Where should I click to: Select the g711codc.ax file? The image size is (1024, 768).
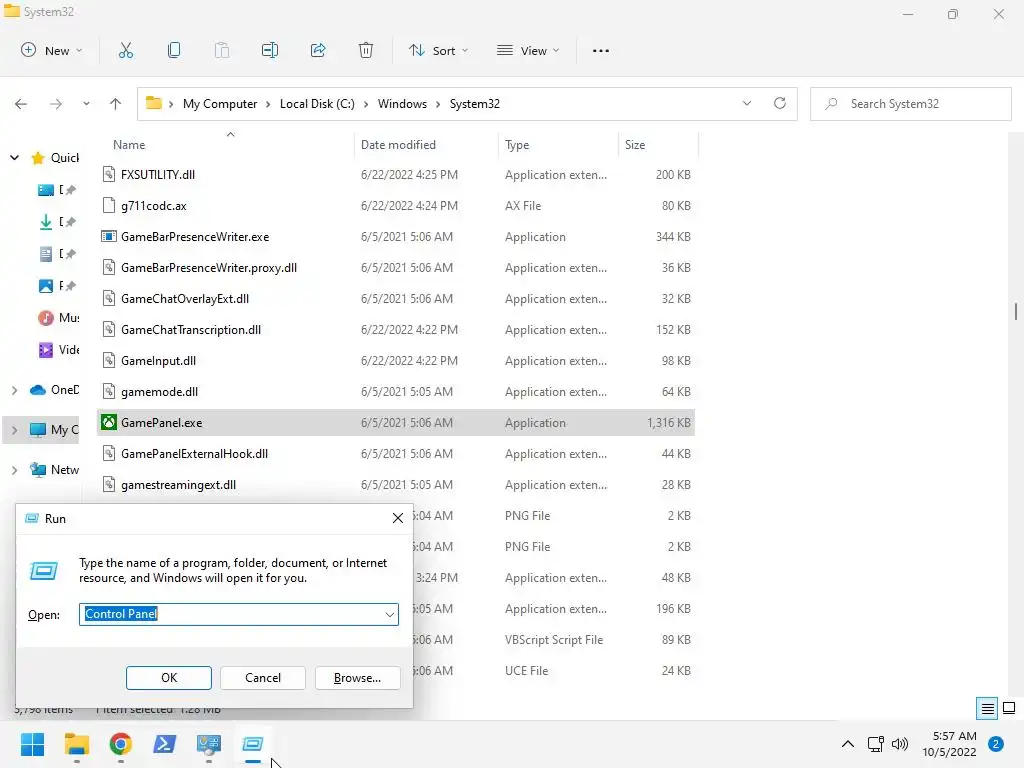(396, 206)
